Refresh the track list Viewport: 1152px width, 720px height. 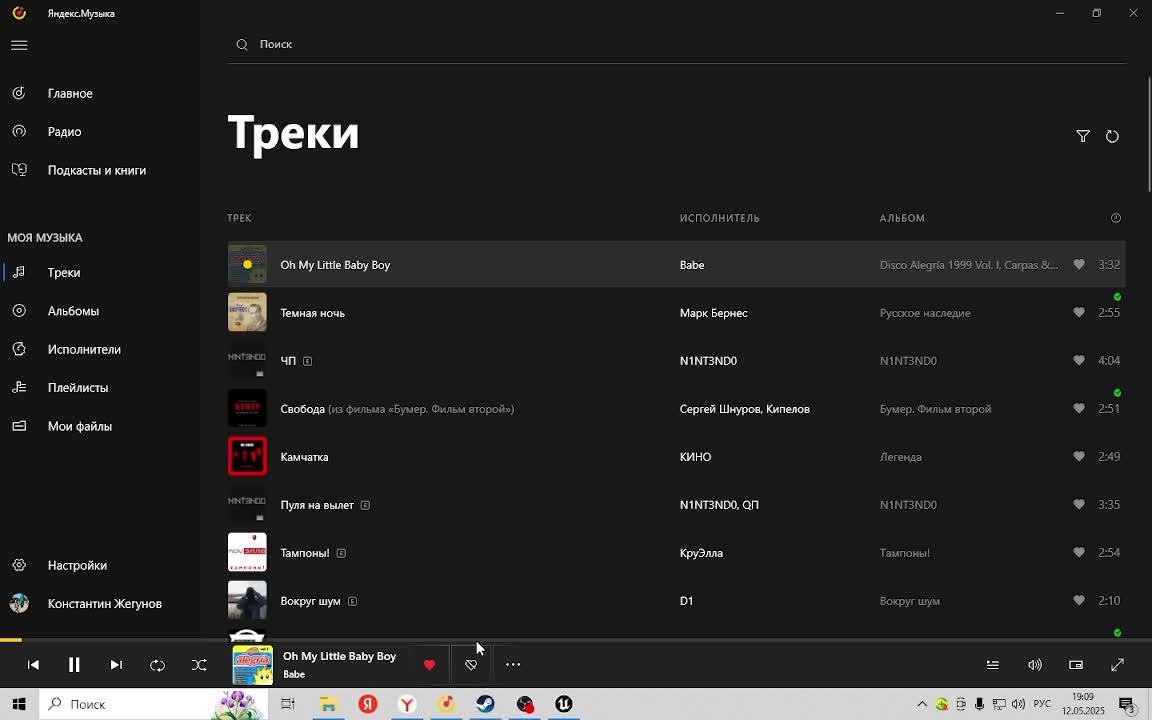click(x=1112, y=136)
